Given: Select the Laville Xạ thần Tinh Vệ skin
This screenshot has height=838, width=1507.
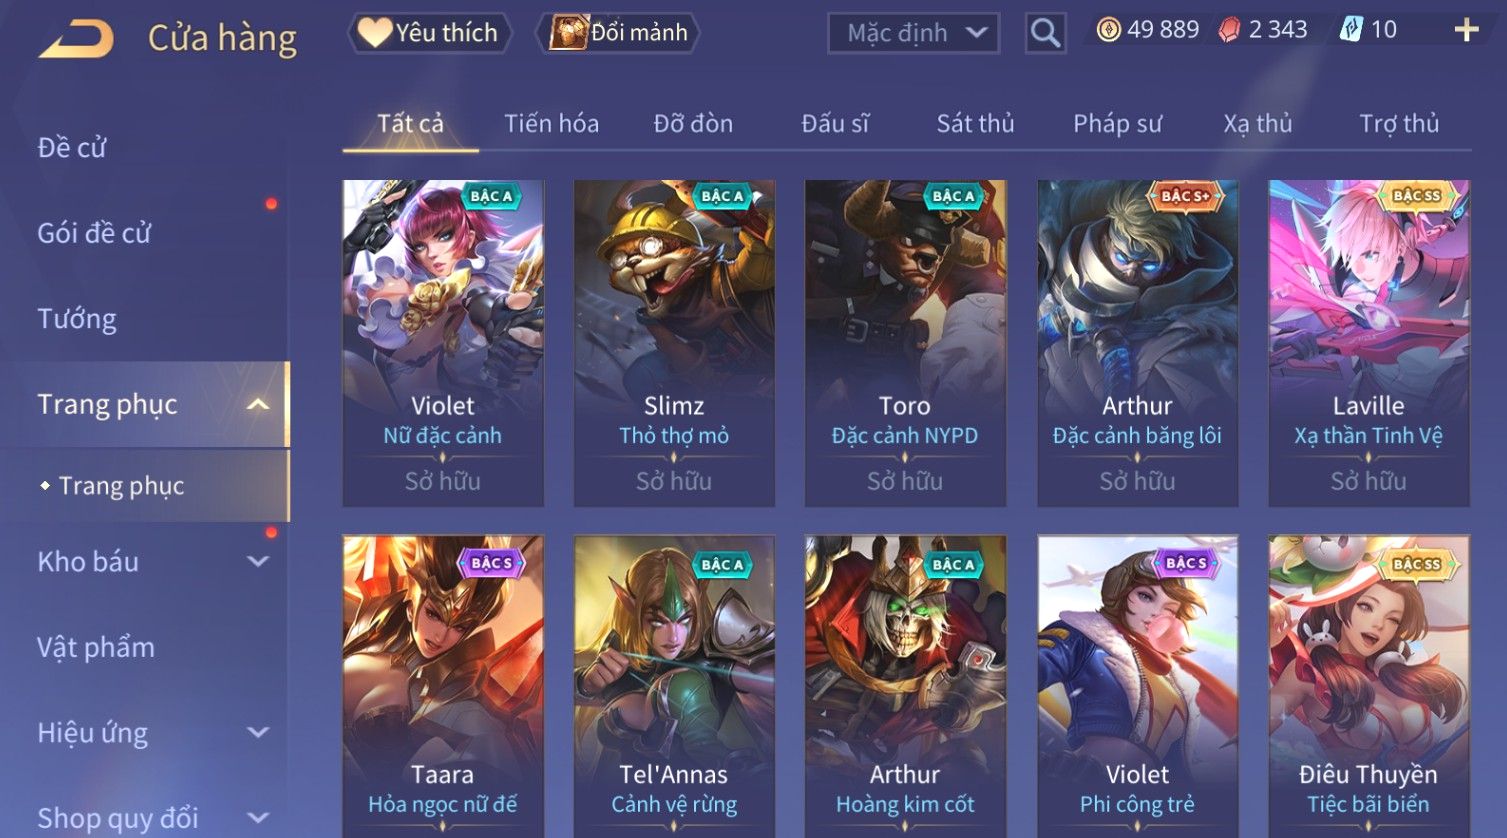Looking at the screenshot, I should (1368, 343).
